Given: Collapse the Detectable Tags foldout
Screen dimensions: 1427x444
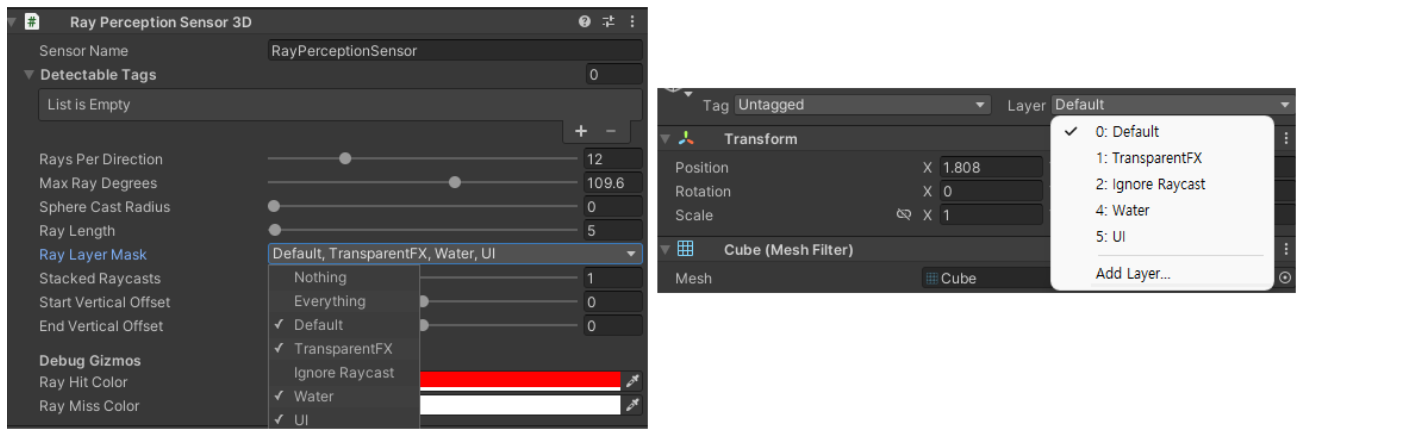Looking at the screenshot, I should (x=29, y=75).
